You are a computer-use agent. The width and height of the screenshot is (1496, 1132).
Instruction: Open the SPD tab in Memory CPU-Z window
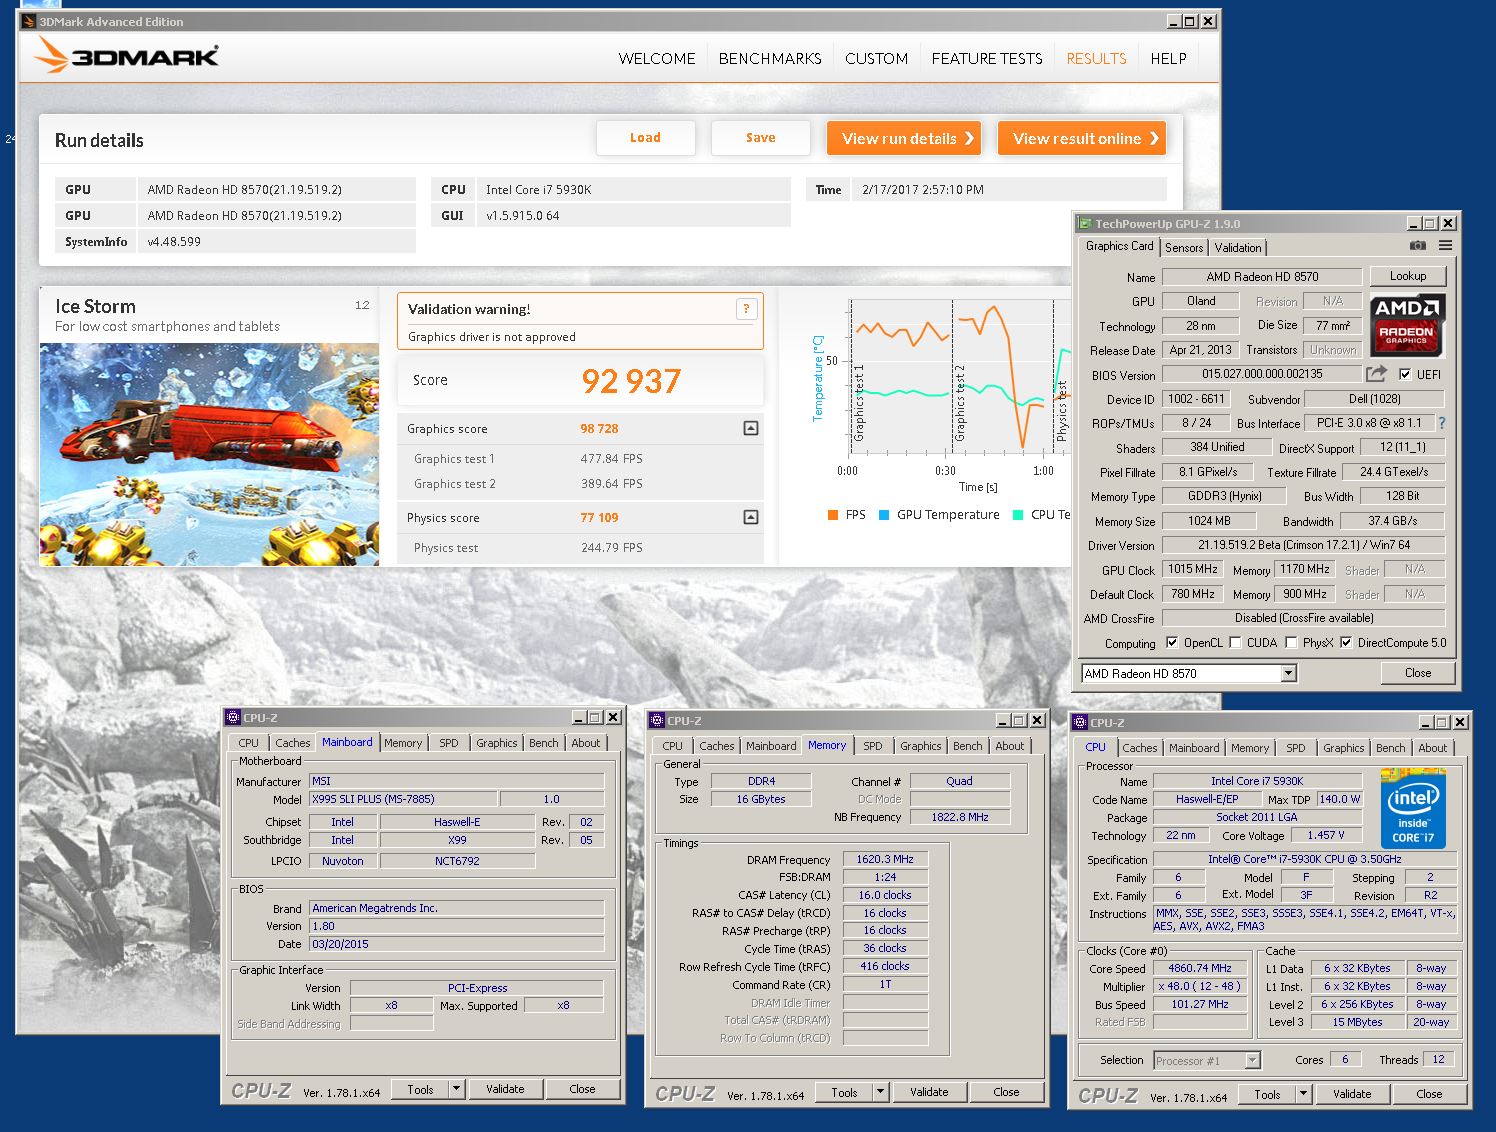873,746
